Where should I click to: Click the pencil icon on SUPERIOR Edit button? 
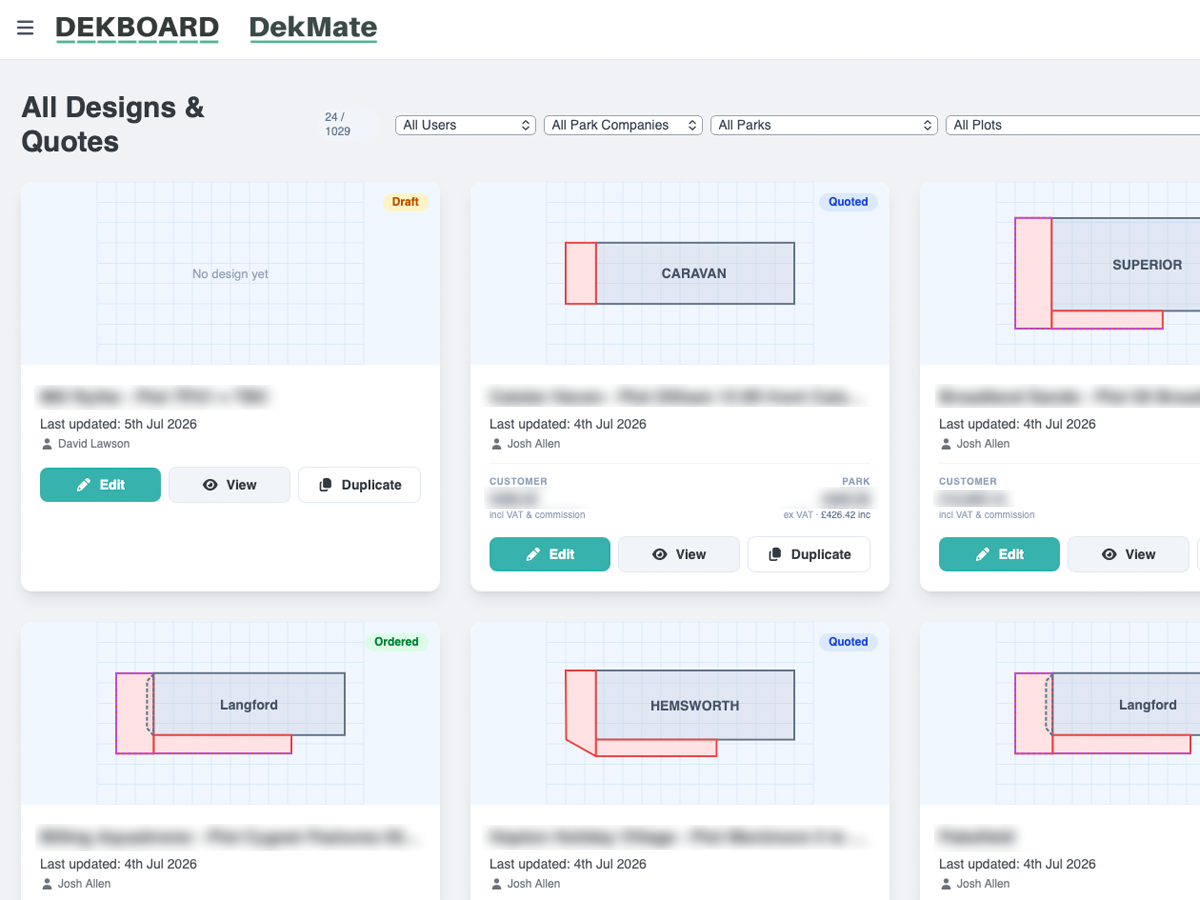pyautogui.click(x=983, y=554)
